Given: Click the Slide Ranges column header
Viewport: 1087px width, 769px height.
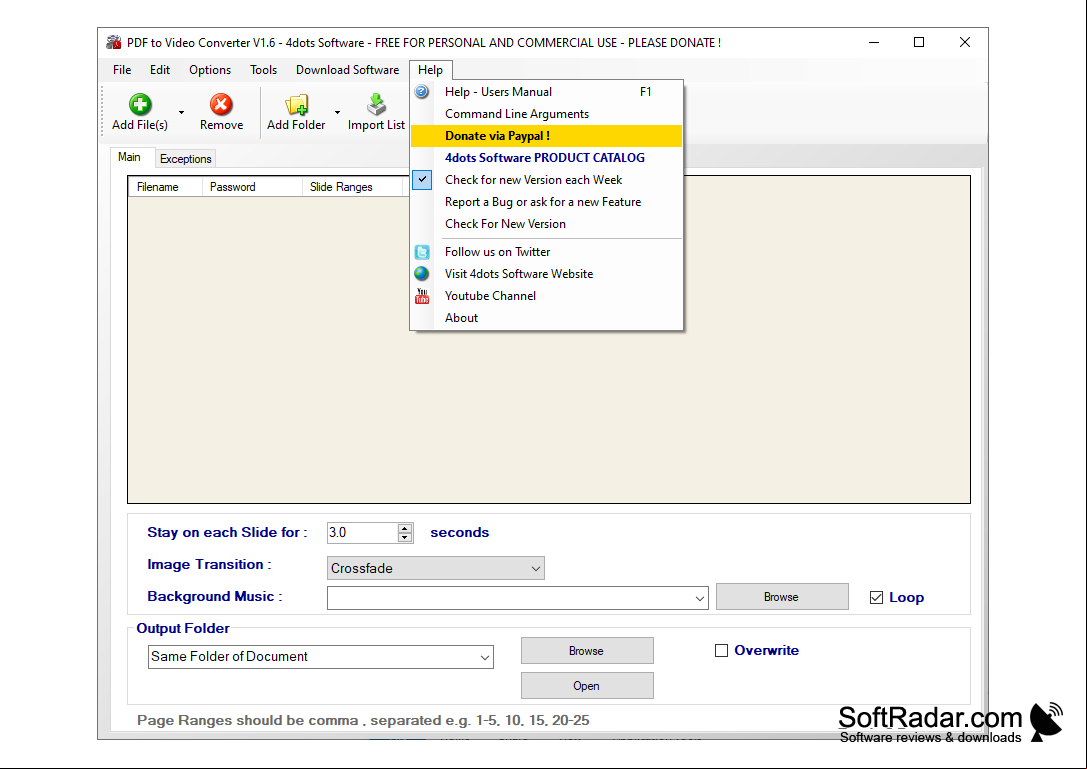Looking at the screenshot, I should pyautogui.click(x=352, y=187).
